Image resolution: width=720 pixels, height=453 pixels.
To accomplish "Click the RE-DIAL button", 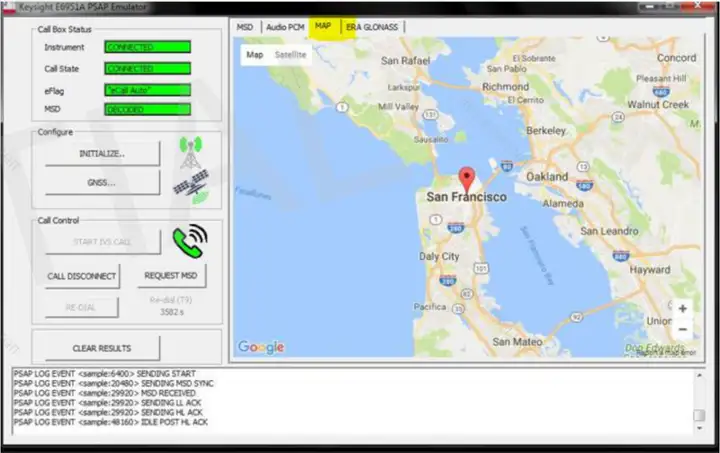I will [81, 308].
